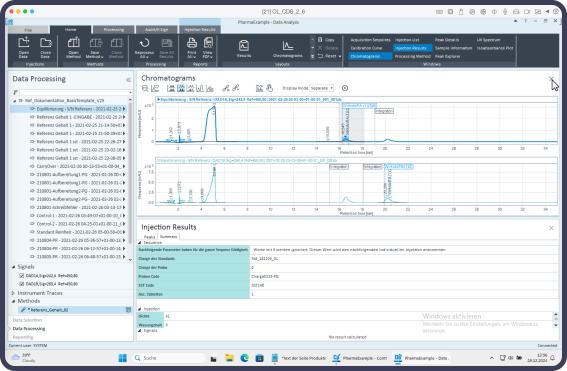
Task: Click the icon right of Referenz_Gehalt method
Action: point(128,310)
